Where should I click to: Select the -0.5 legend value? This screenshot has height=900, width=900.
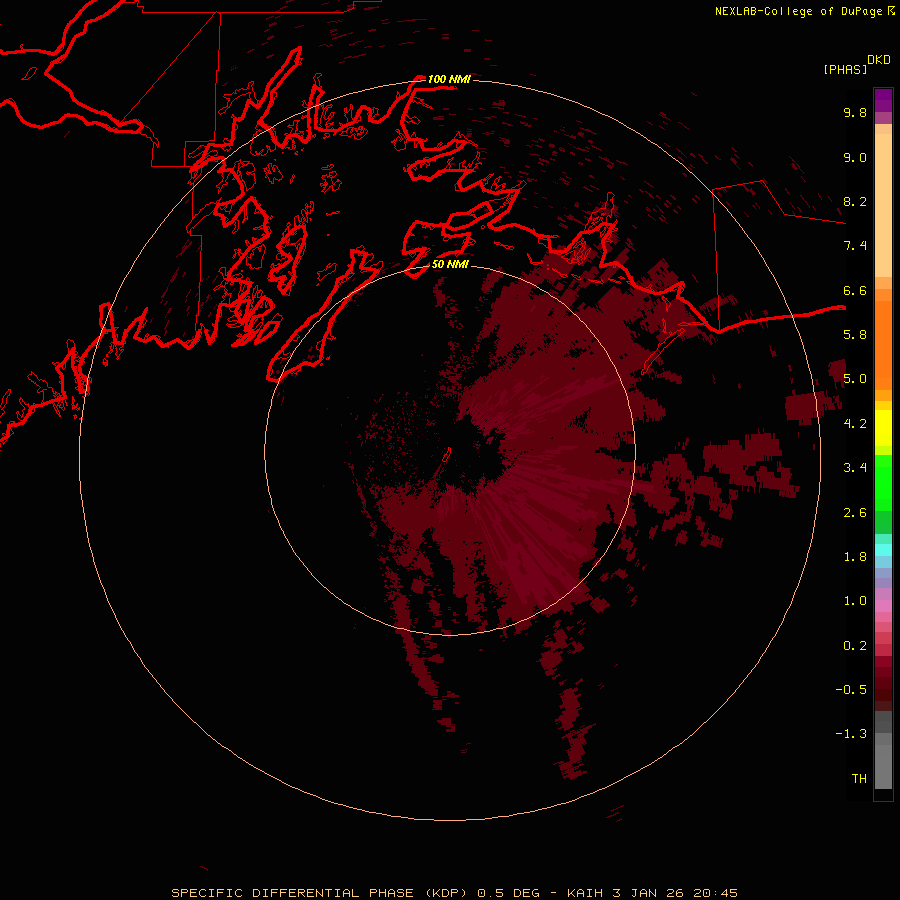coord(851,690)
